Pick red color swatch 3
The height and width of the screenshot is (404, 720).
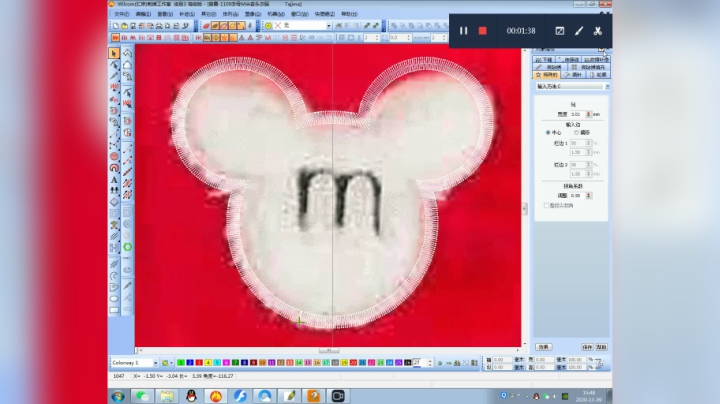pos(199,363)
